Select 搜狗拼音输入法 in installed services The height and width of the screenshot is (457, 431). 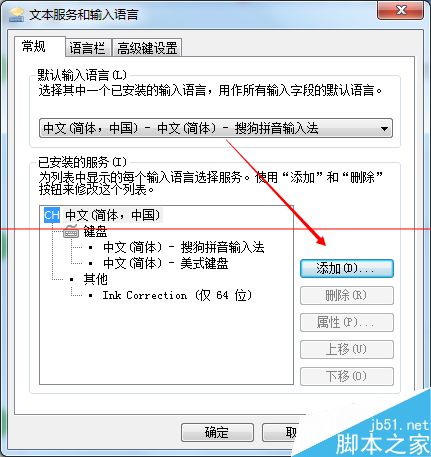pos(184,247)
